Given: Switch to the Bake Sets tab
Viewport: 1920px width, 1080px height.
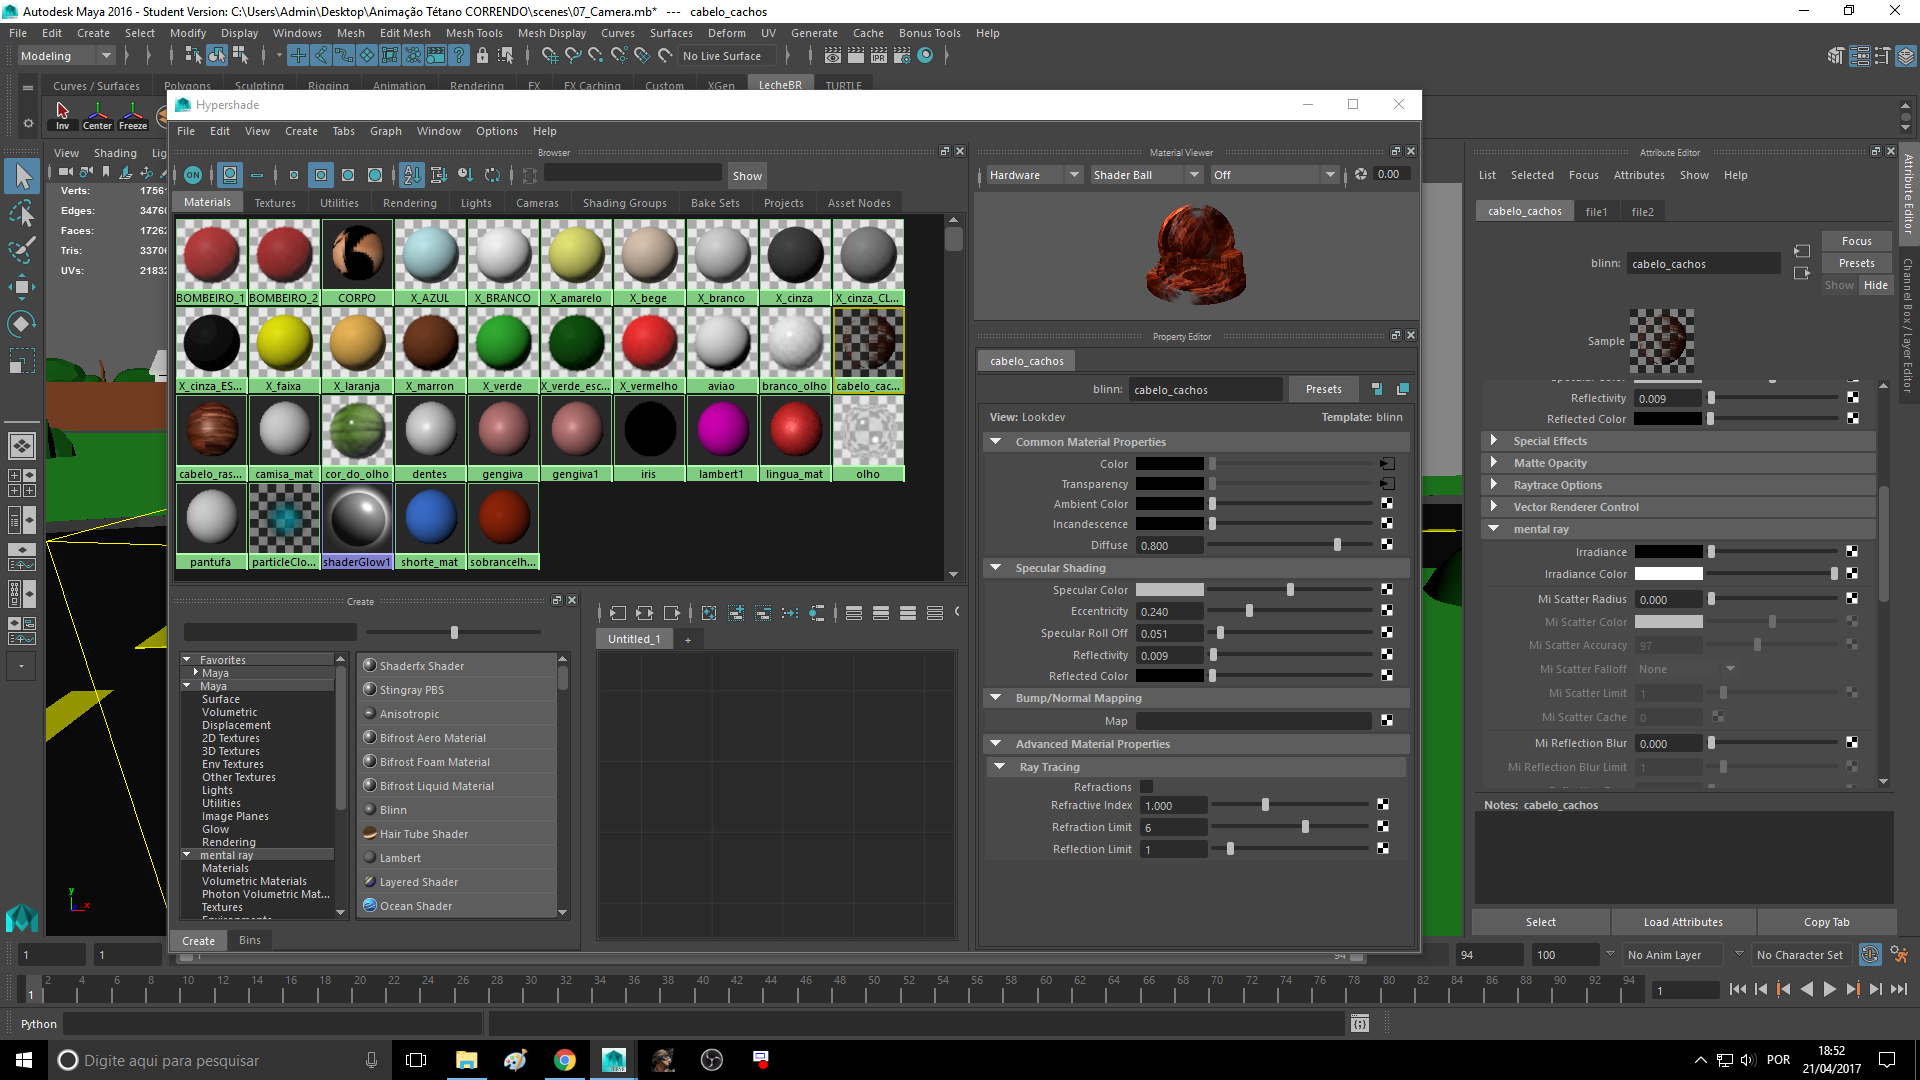Looking at the screenshot, I should tap(715, 203).
